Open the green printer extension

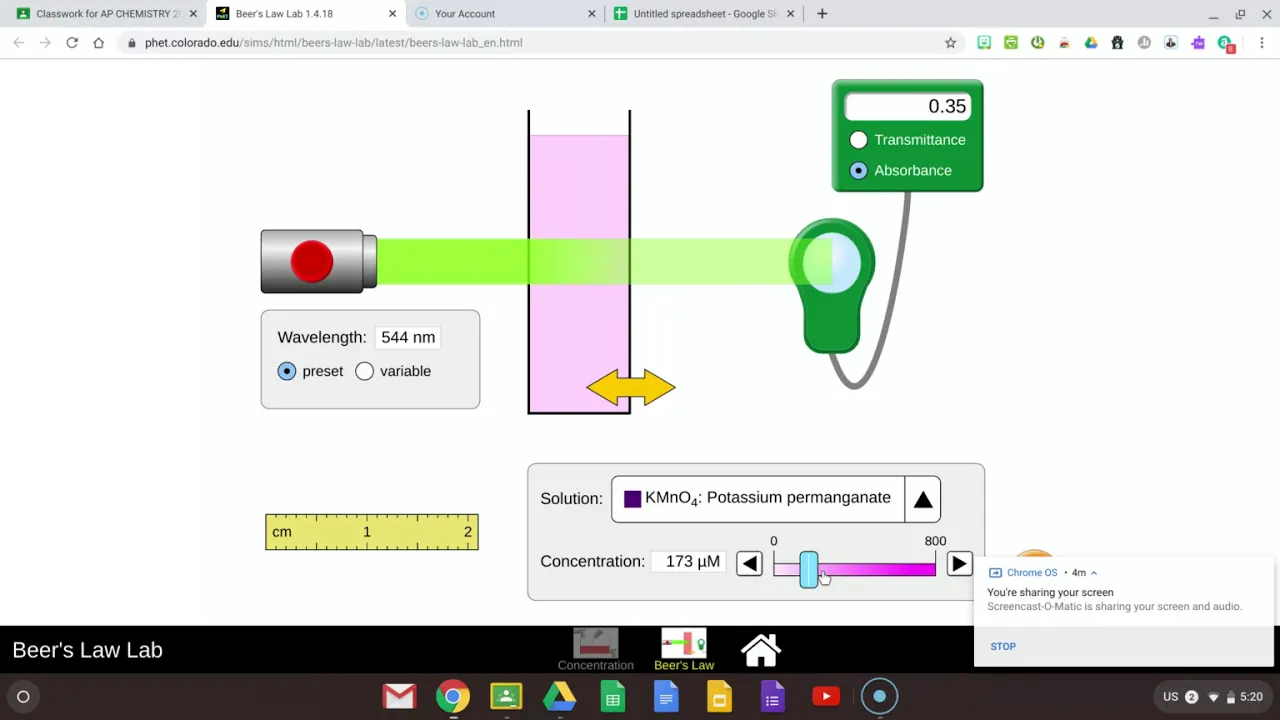click(1011, 43)
